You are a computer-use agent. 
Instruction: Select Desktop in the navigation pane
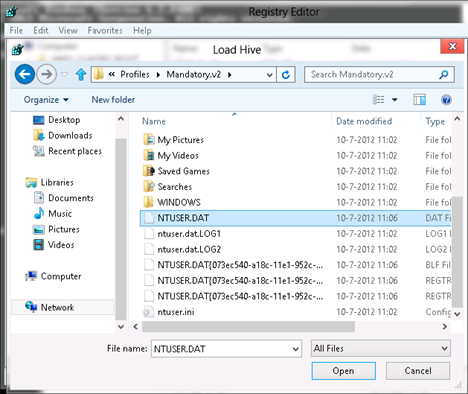pos(57,120)
